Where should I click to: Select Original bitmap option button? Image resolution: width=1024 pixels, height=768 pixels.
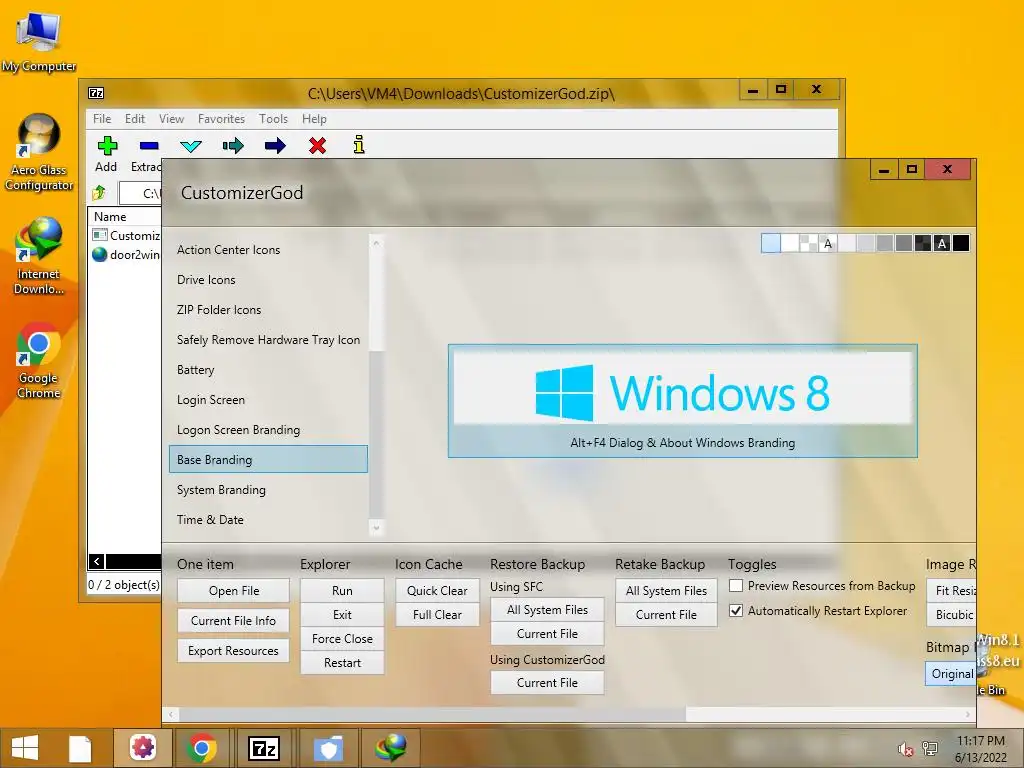[951, 674]
